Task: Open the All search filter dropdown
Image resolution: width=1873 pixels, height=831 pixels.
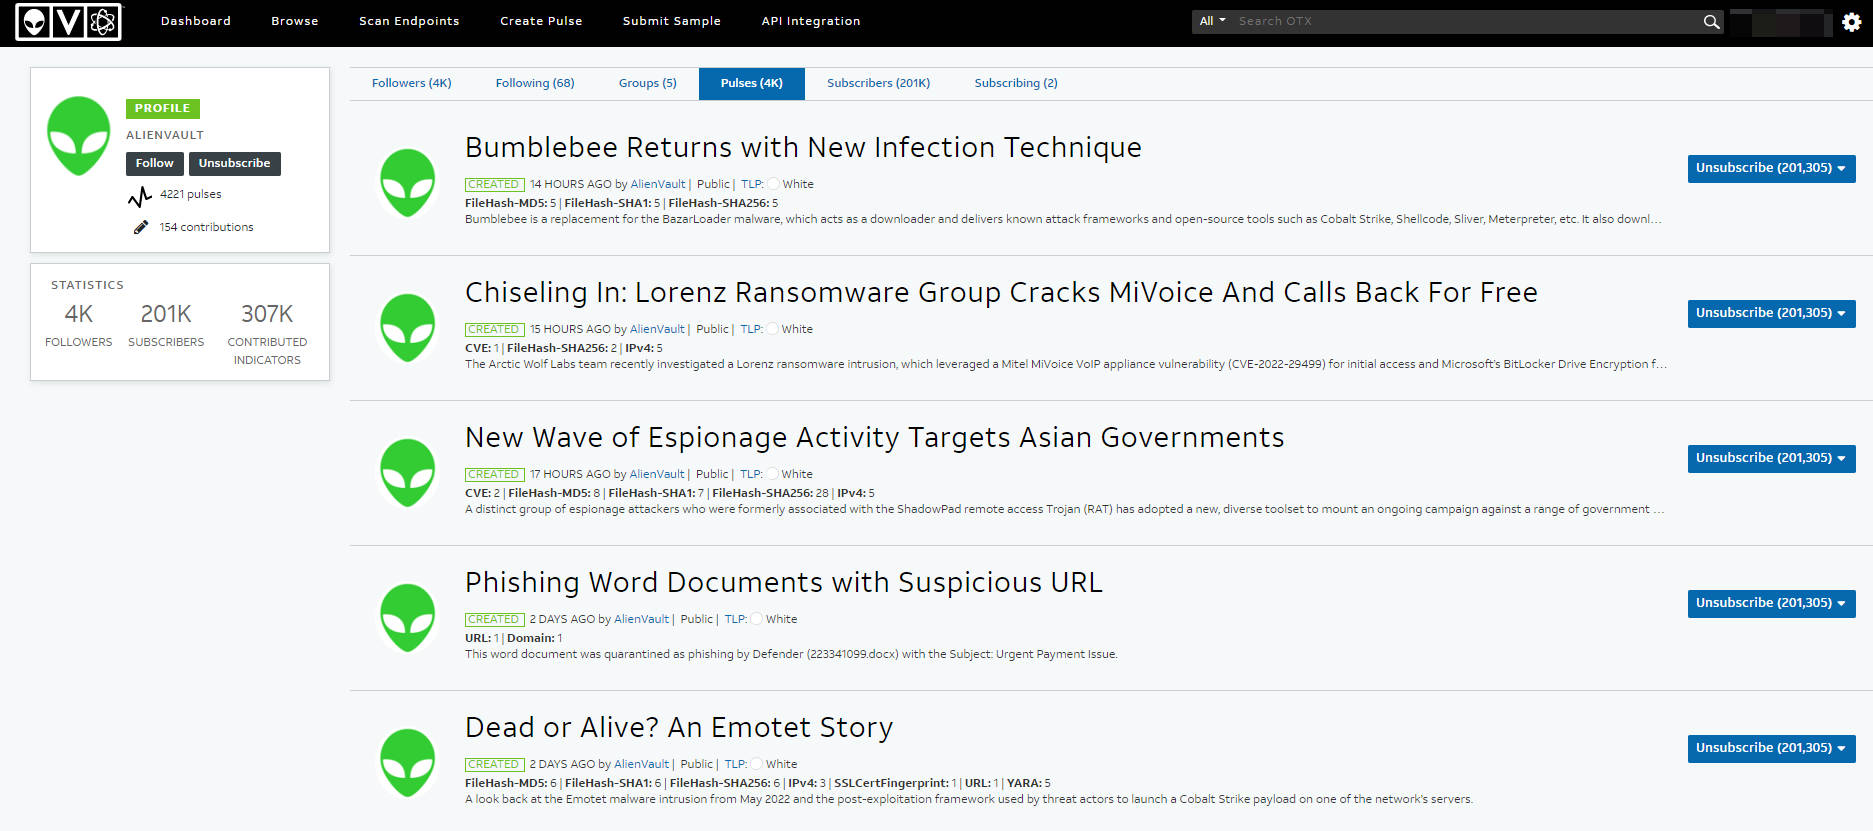Action: [x=1212, y=21]
